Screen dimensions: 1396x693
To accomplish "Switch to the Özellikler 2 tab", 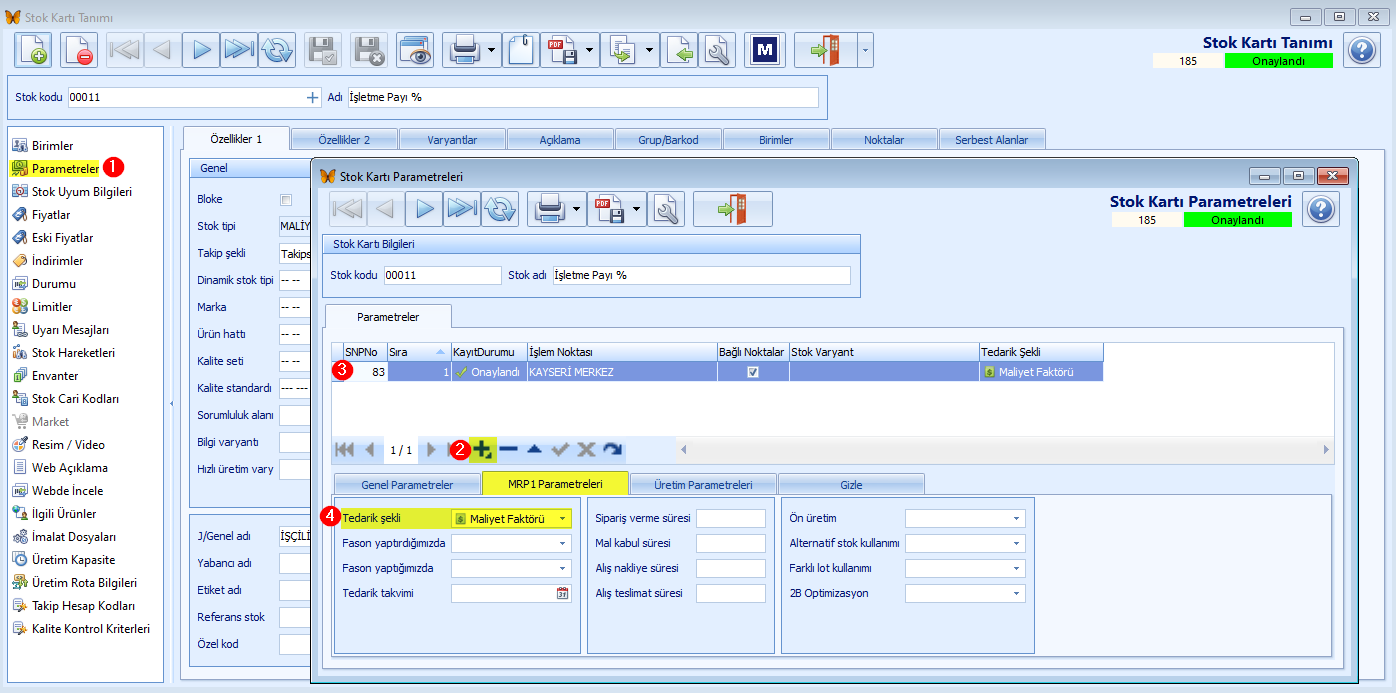I will (344, 140).
